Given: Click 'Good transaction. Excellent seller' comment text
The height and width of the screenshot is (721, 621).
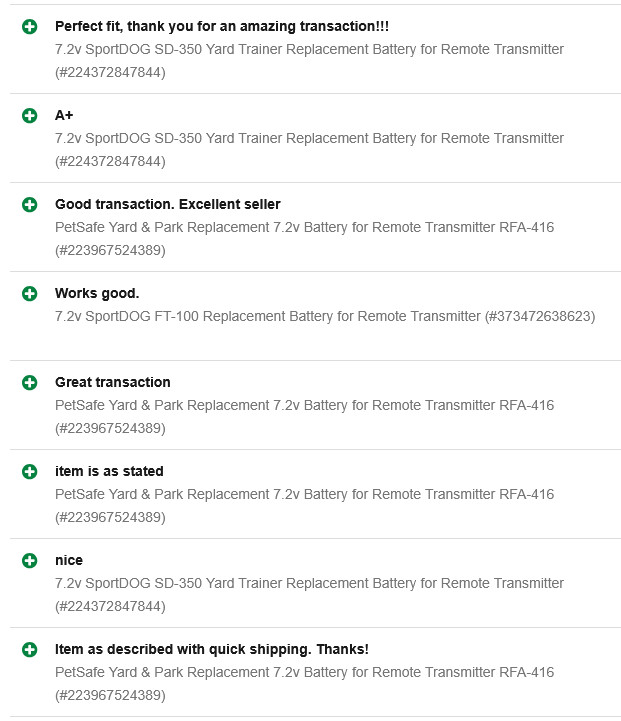Looking at the screenshot, I should pos(168,204).
